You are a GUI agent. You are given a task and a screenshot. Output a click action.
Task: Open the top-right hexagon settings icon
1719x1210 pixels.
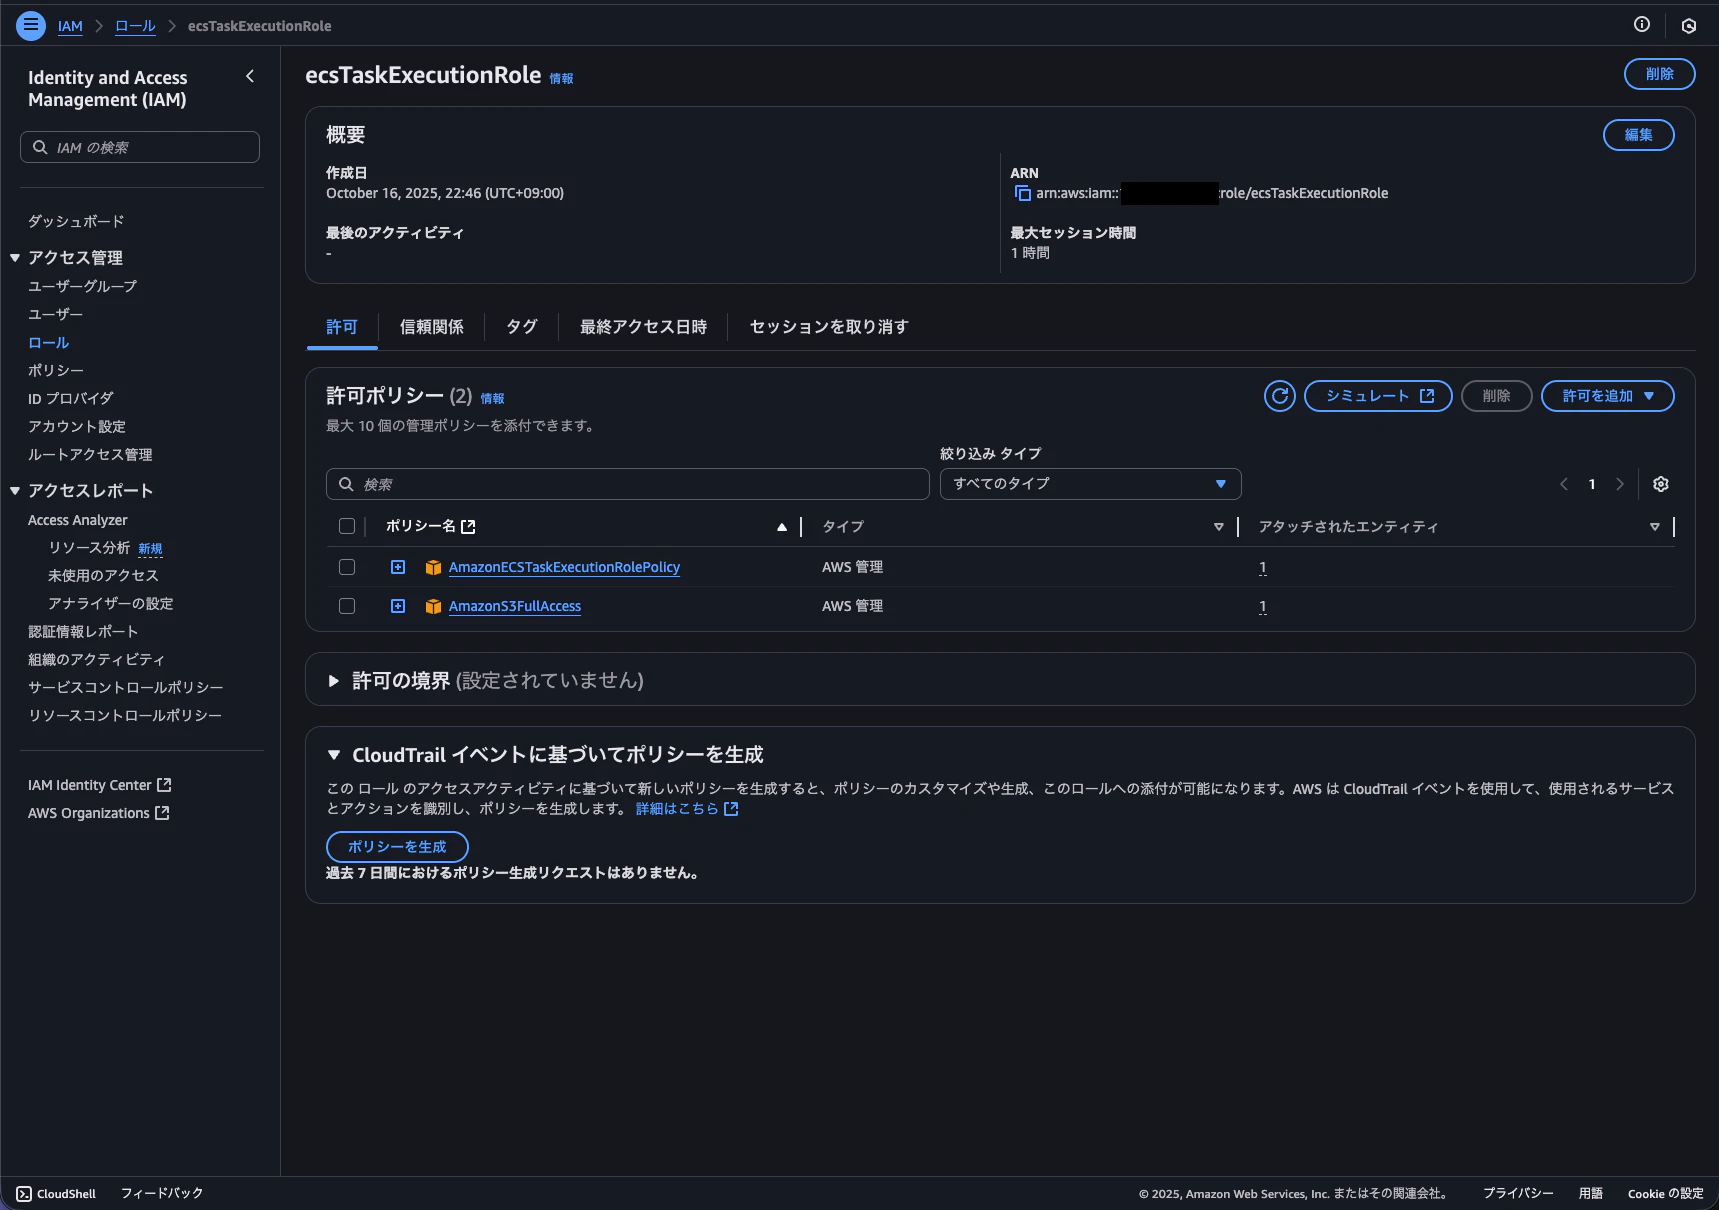pyautogui.click(x=1689, y=26)
